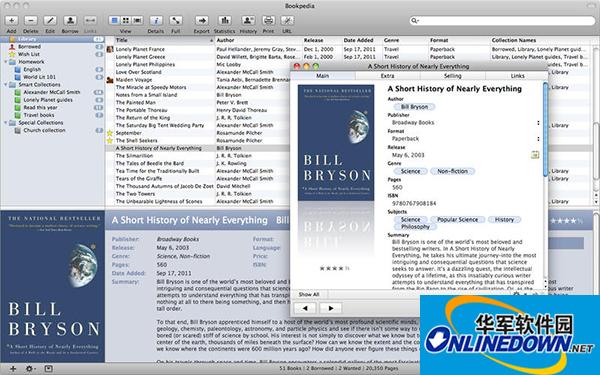This screenshot has width=600, height=375.
Task: Select the starred September row
Action: click(198, 133)
